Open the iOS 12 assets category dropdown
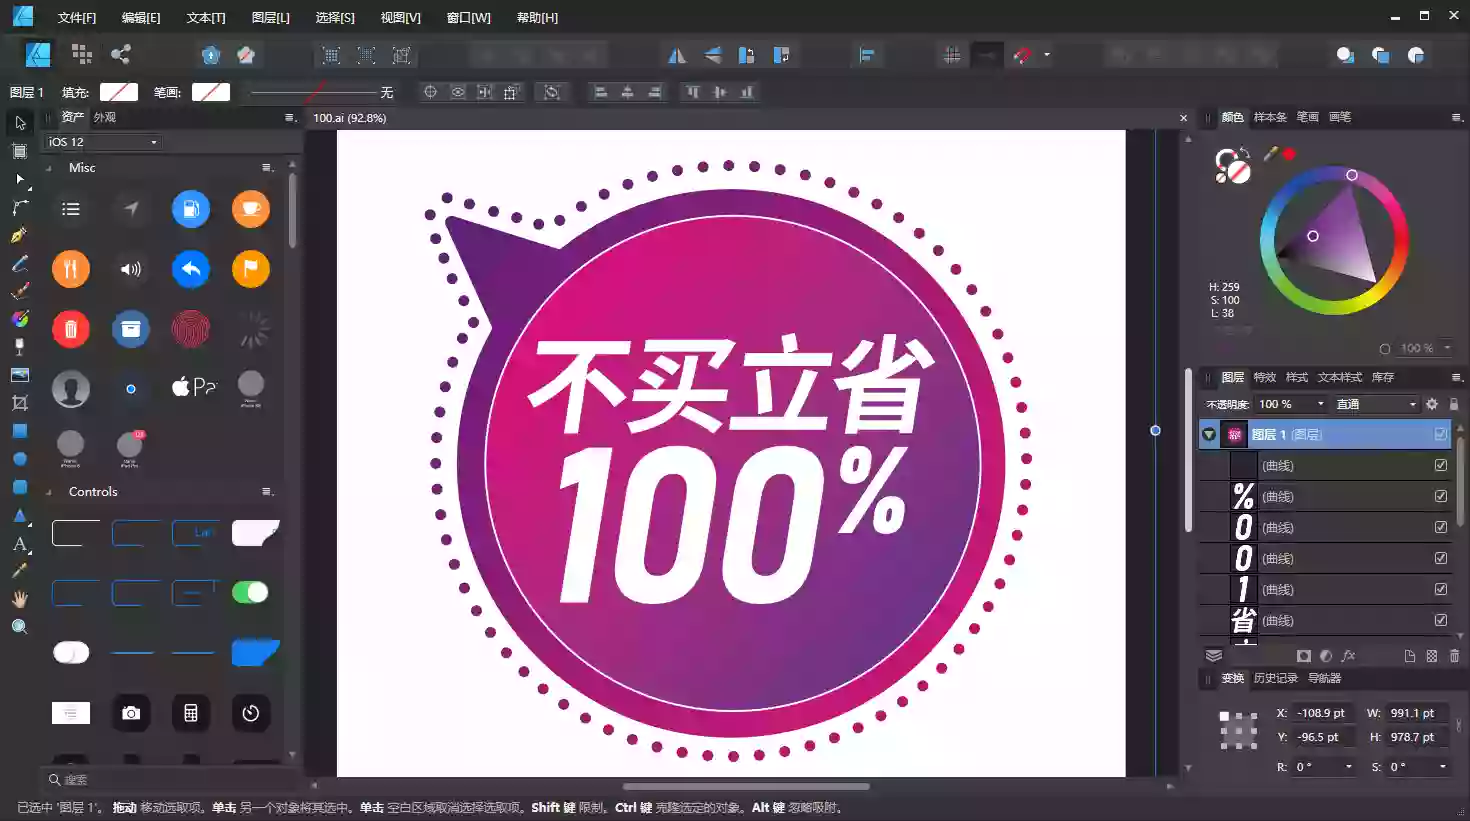 tap(100, 141)
